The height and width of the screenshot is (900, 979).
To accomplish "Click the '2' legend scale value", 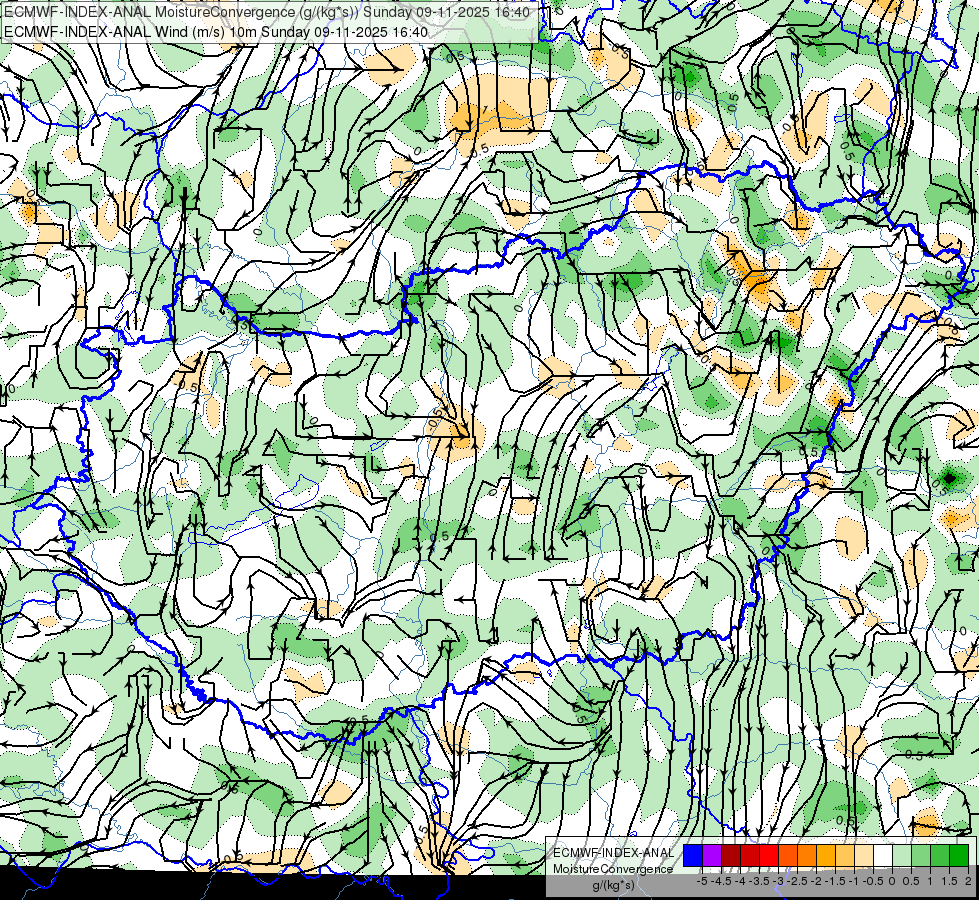I will (968, 881).
